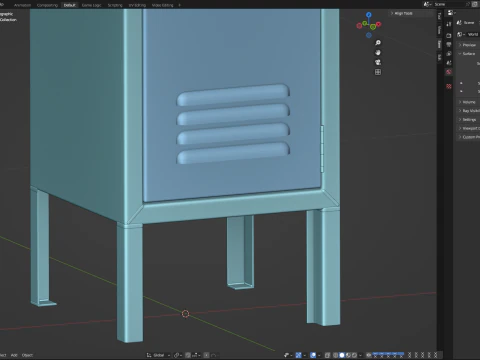Open the Object menu in viewport header
The width and height of the screenshot is (480, 360).
(x=27, y=355)
